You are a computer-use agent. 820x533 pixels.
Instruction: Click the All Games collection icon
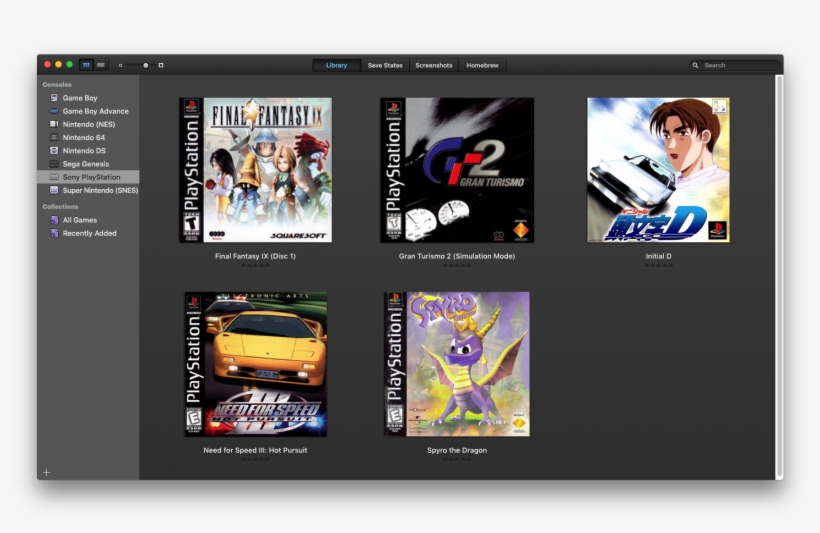54,220
